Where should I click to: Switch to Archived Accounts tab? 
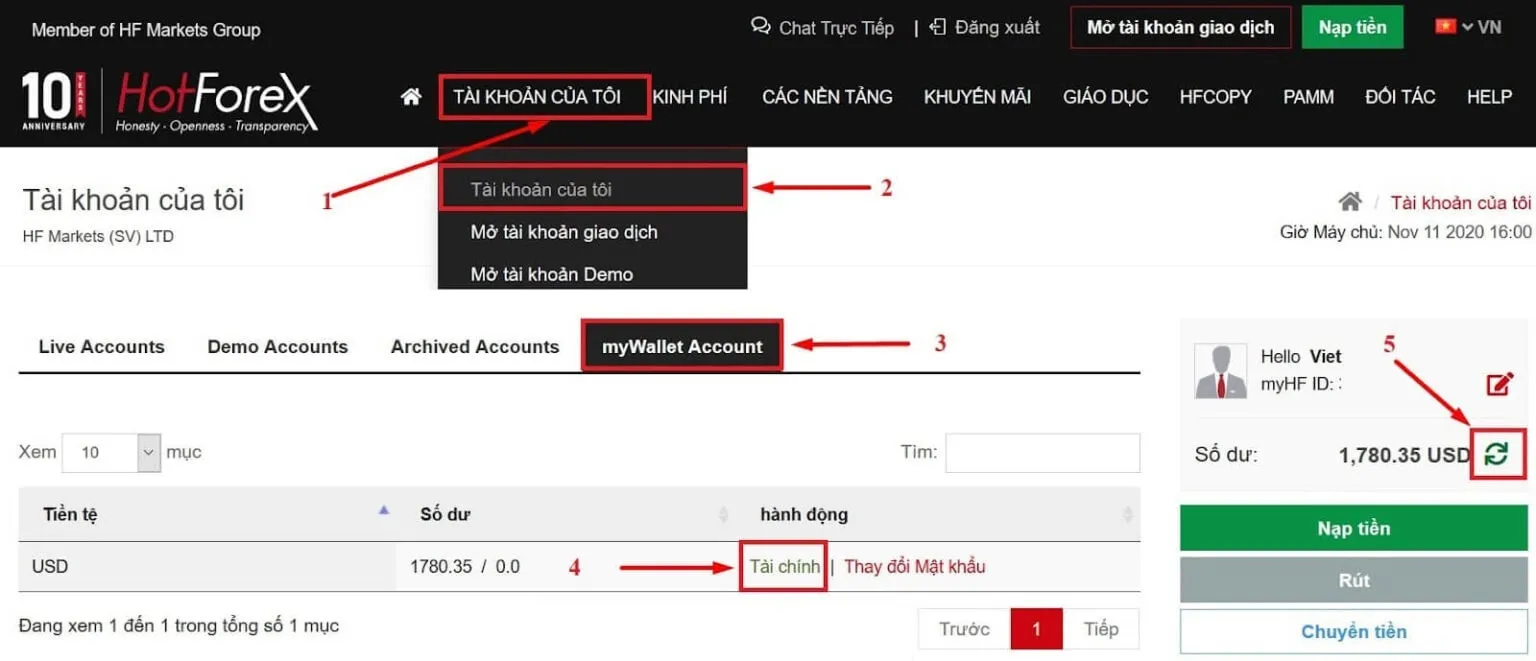coord(475,347)
